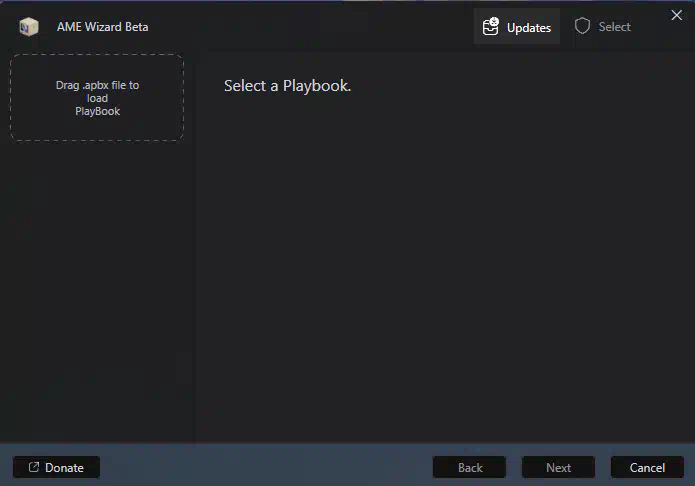The height and width of the screenshot is (486, 695).
Task: Click the Updates inbox icon
Action: pyautogui.click(x=491, y=27)
